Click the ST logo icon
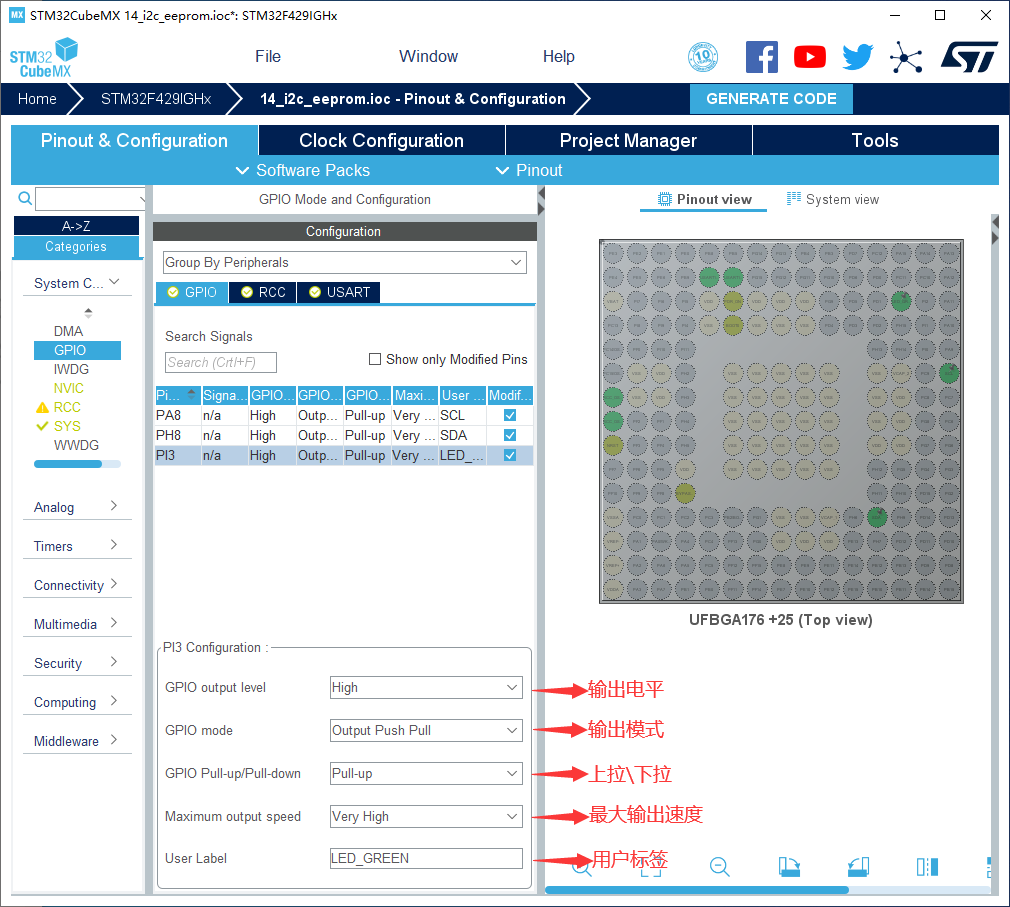The image size is (1010, 907). 968,57
